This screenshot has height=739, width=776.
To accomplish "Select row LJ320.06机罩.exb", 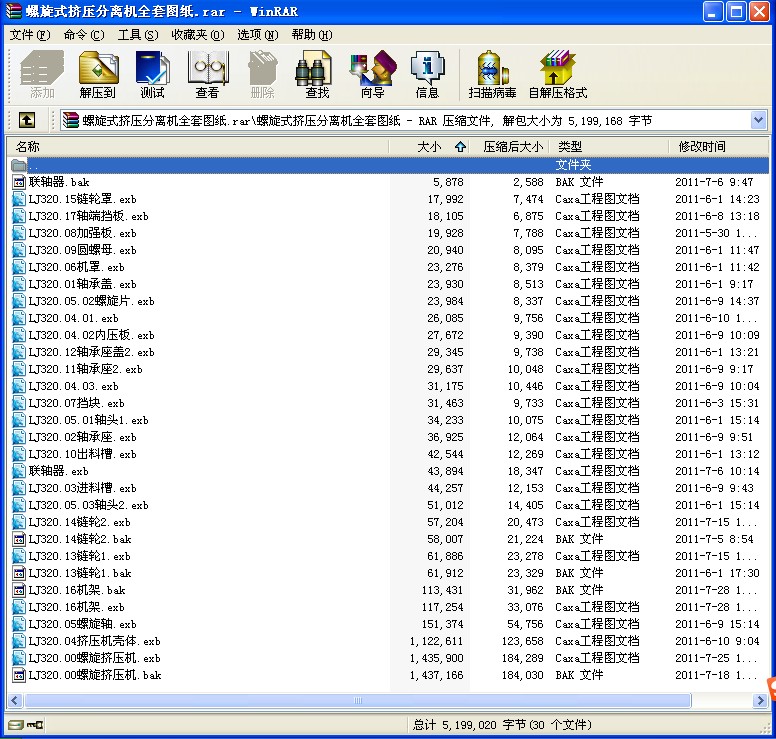I will tap(390, 267).
